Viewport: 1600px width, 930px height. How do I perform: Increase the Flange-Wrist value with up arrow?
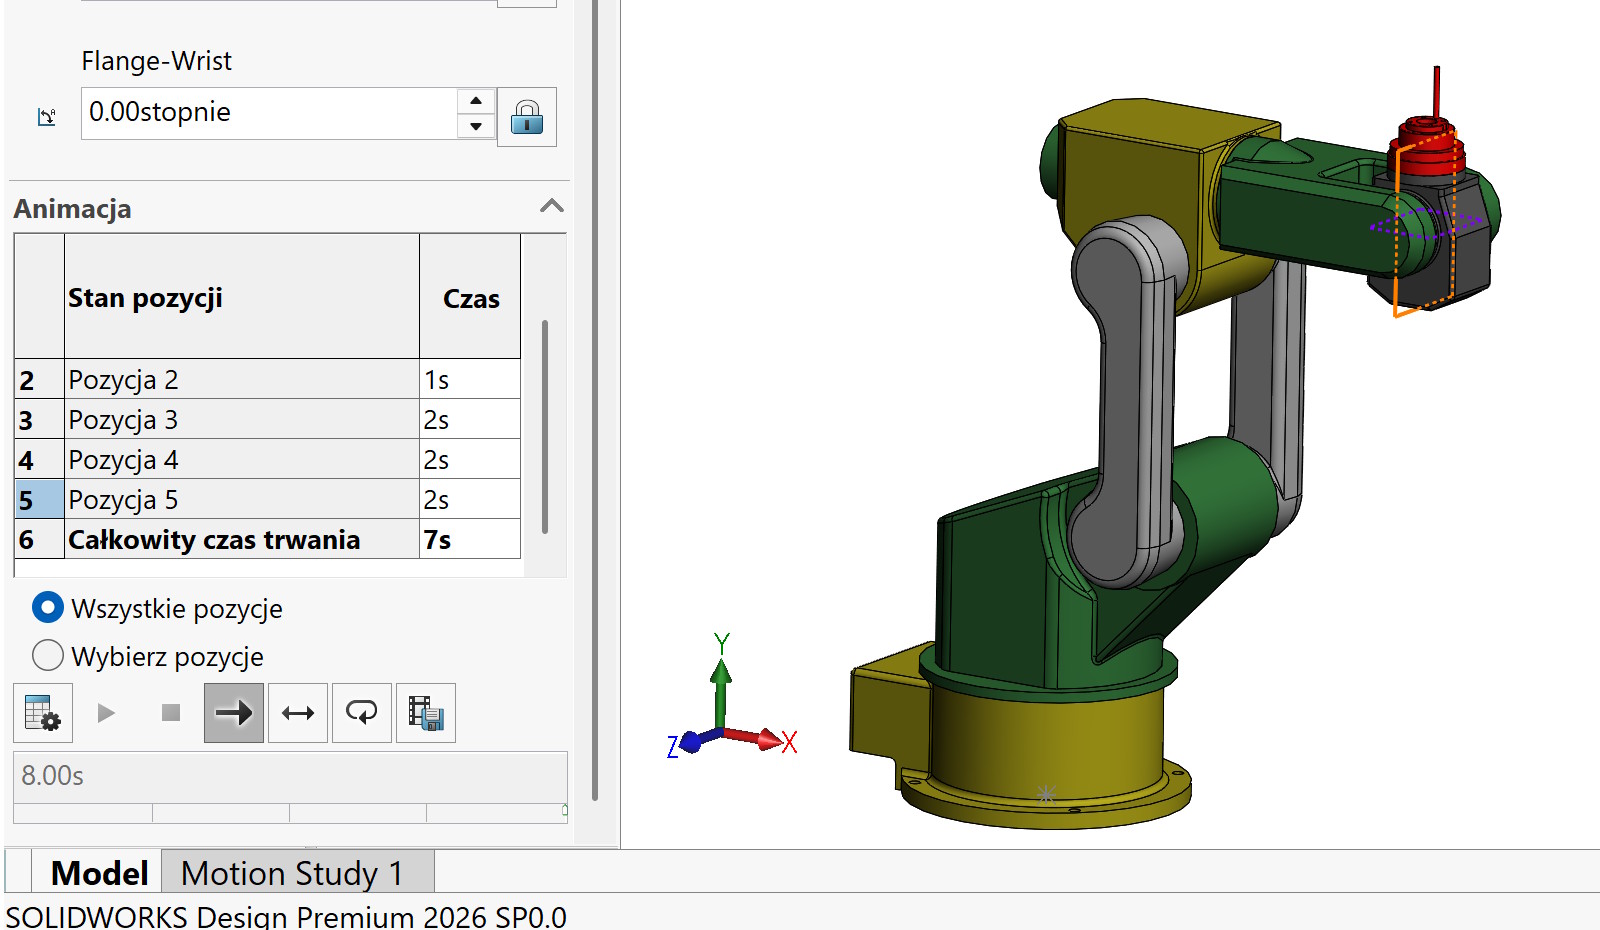476,101
